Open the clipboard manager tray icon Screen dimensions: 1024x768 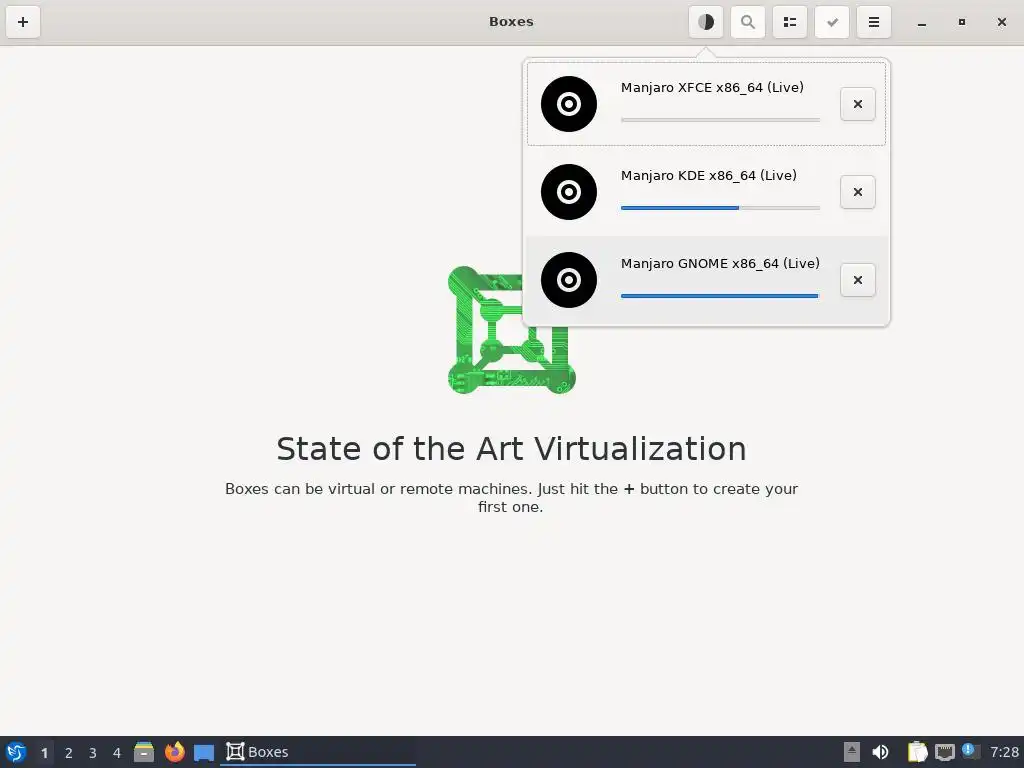click(x=918, y=752)
